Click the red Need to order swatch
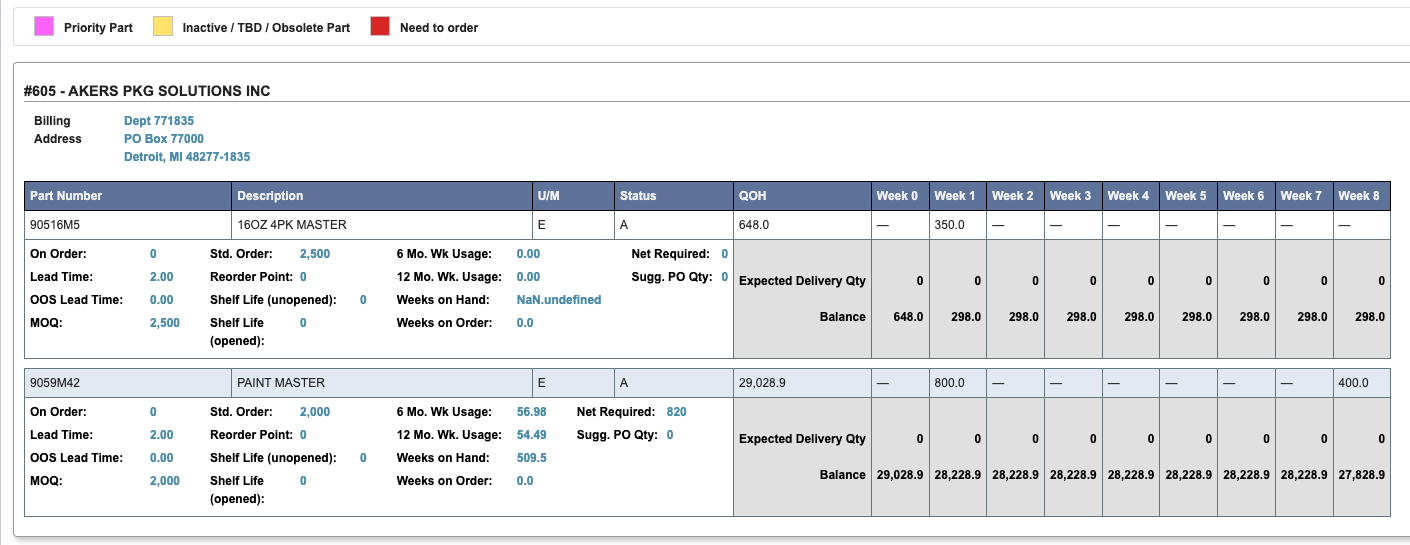 [380, 27]
